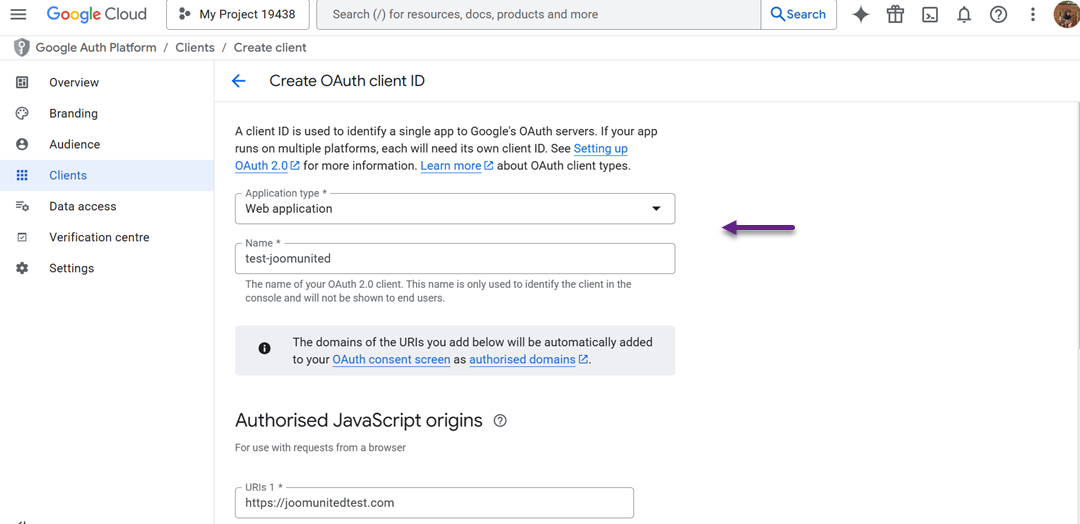
Task: Focus the top search resources field
Action: pyautogui.click(x=539, y=14)
